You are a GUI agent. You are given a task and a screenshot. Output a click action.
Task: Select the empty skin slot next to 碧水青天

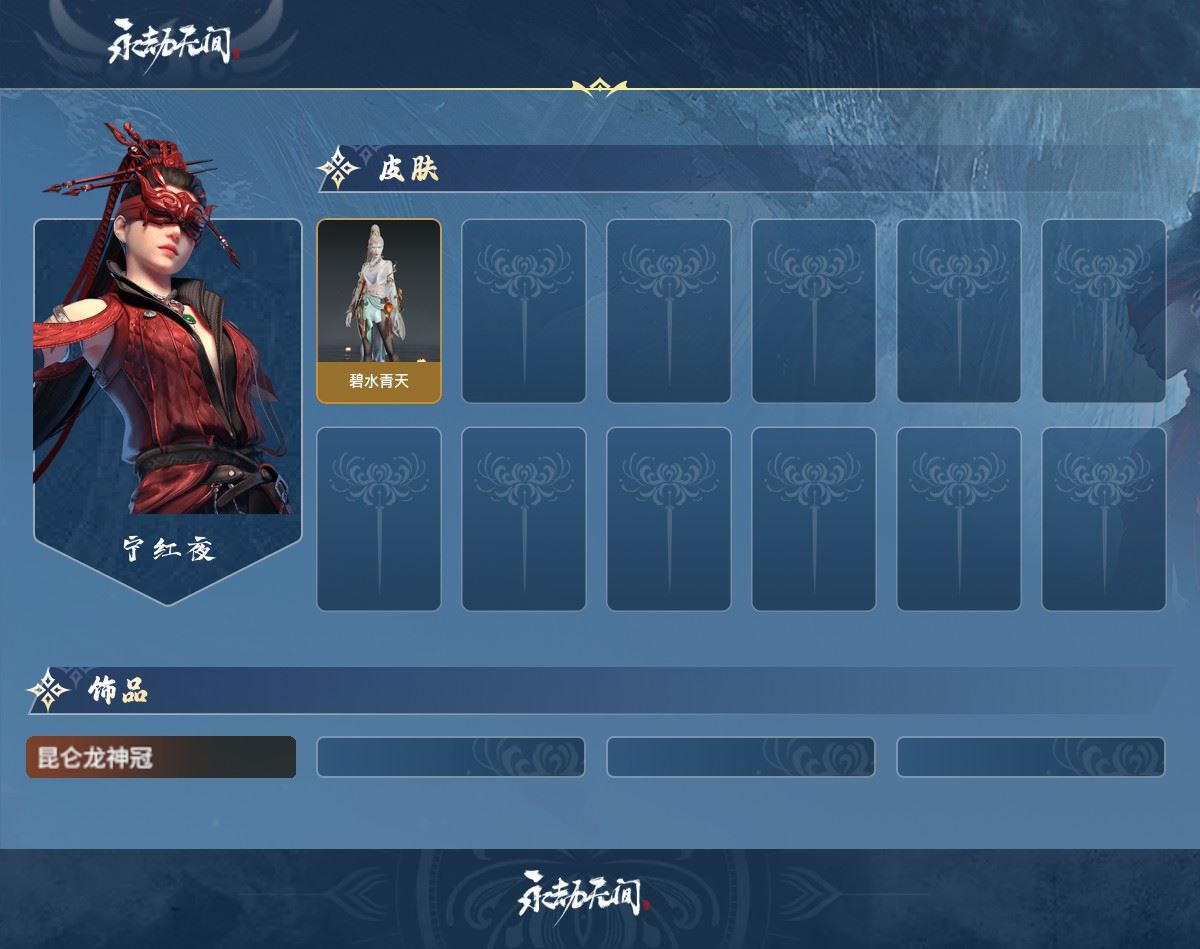(524, 311)
